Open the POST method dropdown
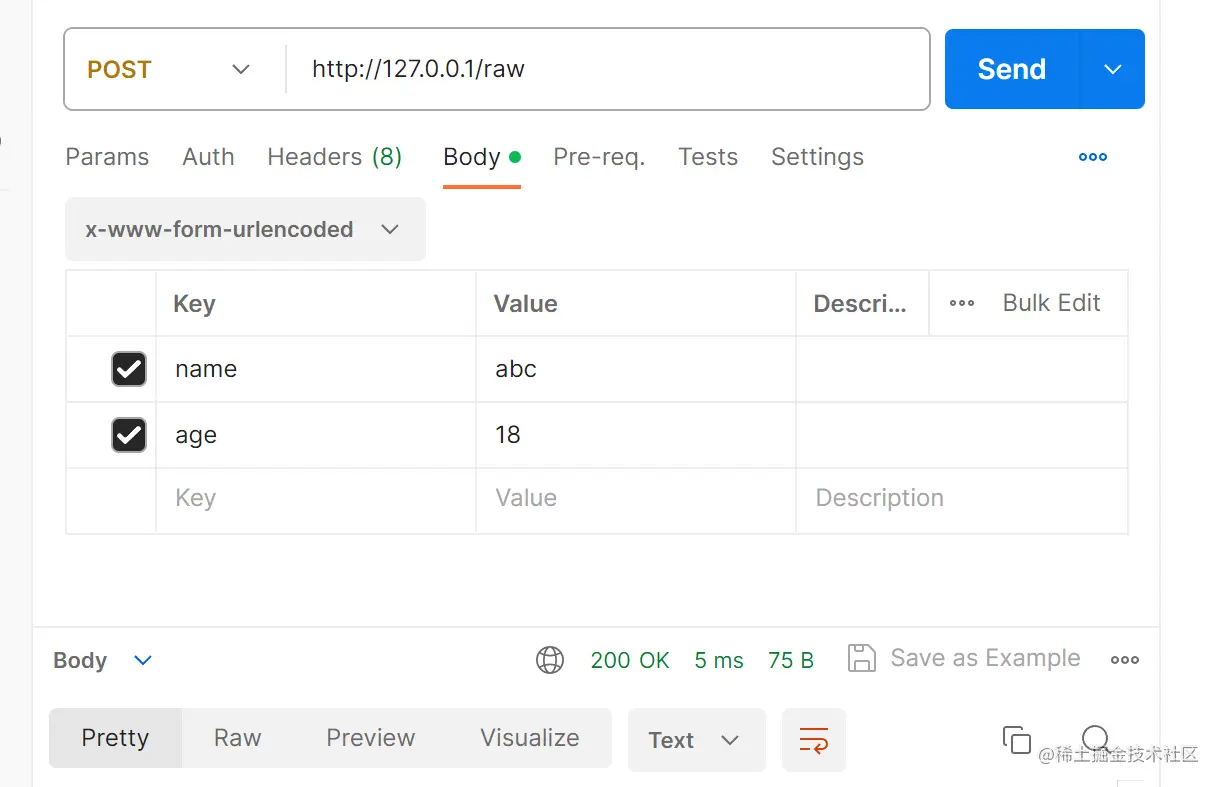The width and height of the screenshot is (1221, 787). click(168, 69)
